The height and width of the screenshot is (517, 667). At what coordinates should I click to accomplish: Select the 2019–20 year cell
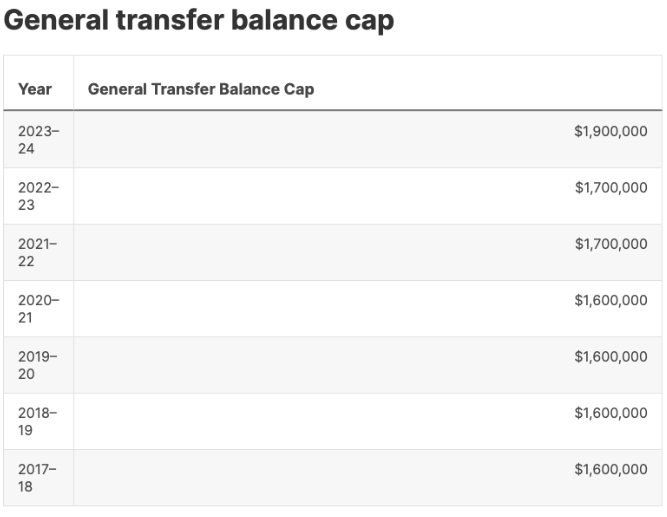pyautogui.click(x=38, y=365)
